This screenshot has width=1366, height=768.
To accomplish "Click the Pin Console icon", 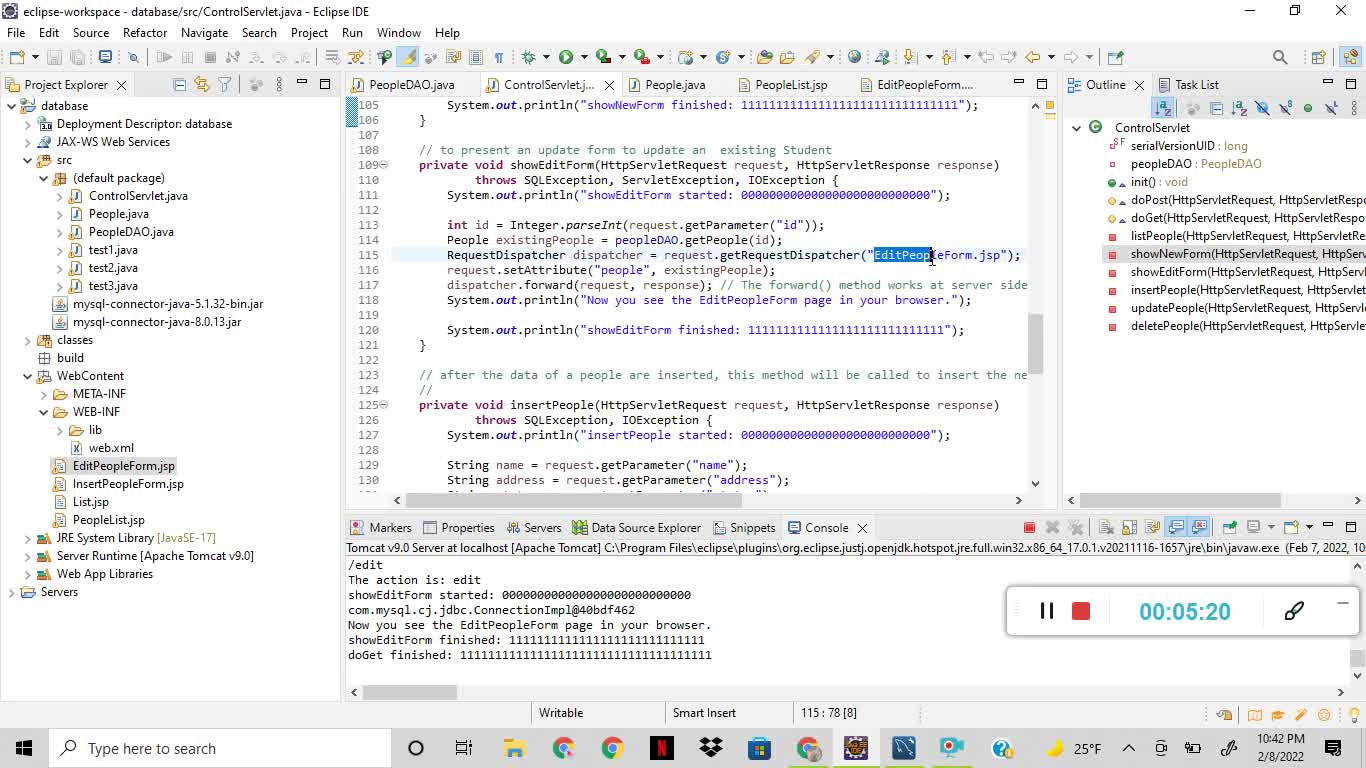I will point(1229,527).
